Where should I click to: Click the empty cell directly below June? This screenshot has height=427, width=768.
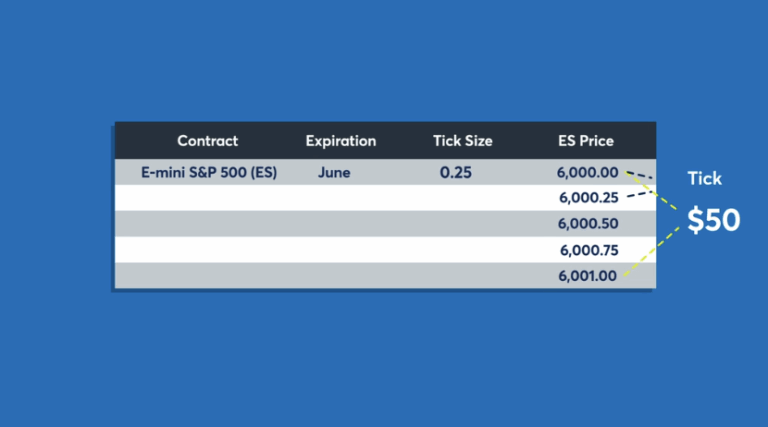334,198
